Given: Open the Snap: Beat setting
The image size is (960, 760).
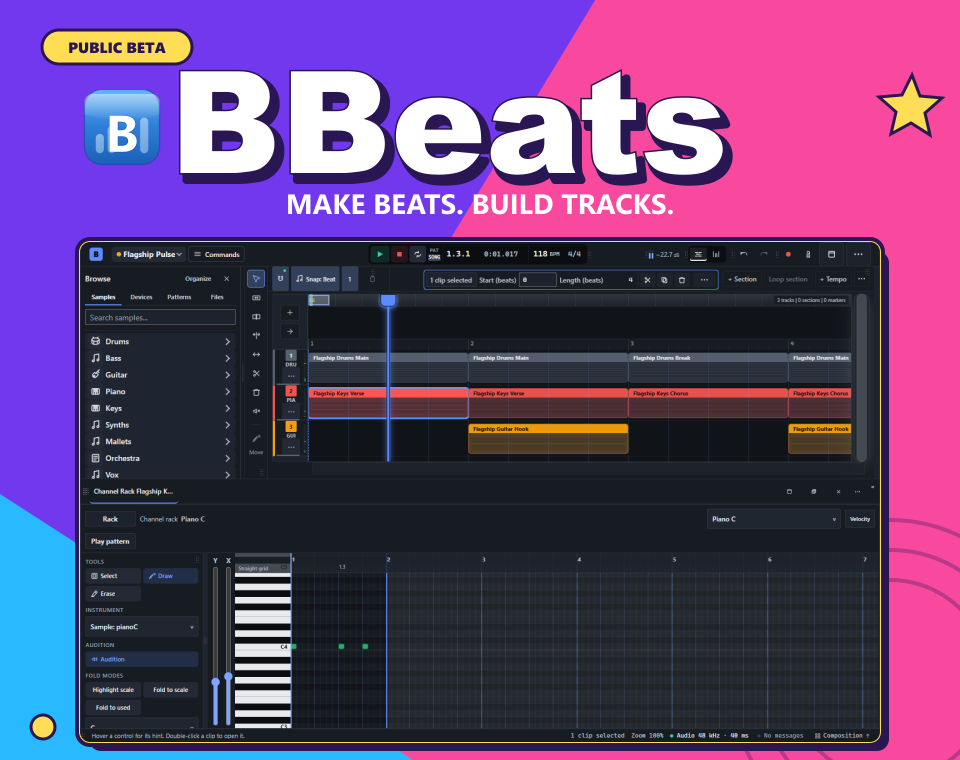Looking at the screenshot, I should 315,279.
